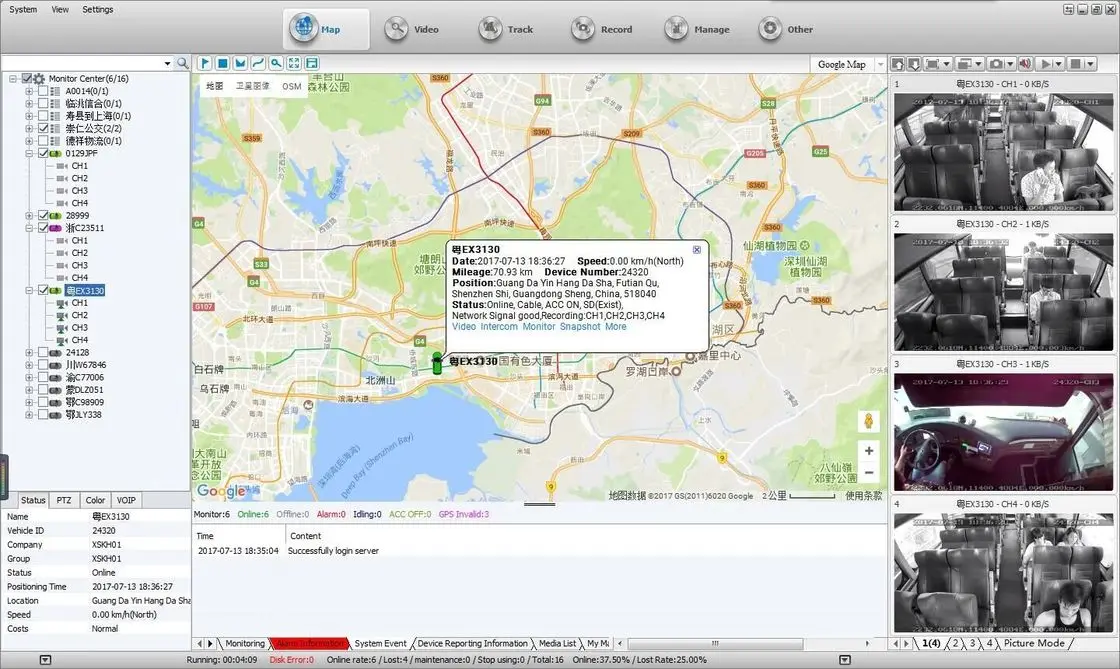The width and height of the screenshot is (1120, 669).
Task: Open the Manage module
Action: pyautogui.click(x=696, y=29)
